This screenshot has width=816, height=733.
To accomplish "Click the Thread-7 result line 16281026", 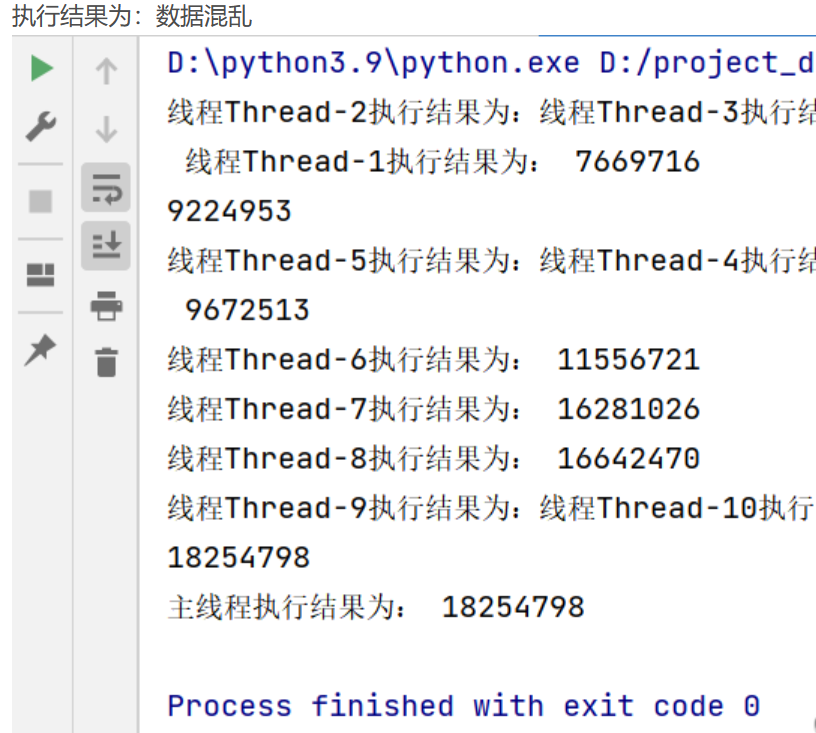I will click(433, 409).
